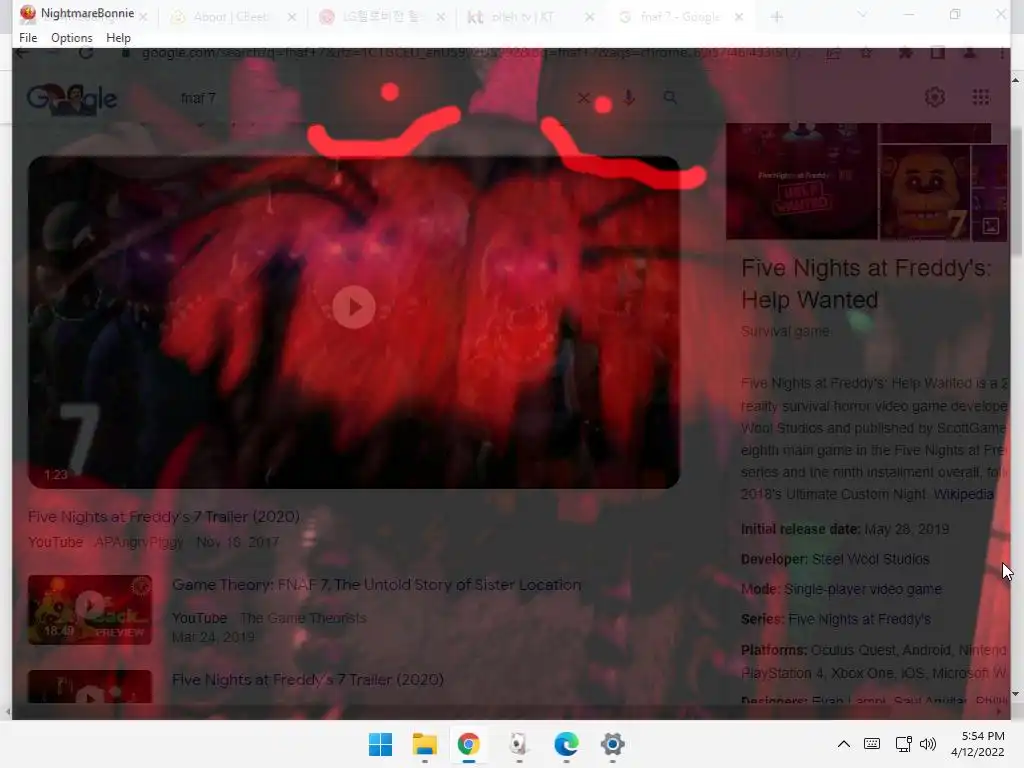
Task: Click the Wikipedia source link
Action: (x=963, y=494)
